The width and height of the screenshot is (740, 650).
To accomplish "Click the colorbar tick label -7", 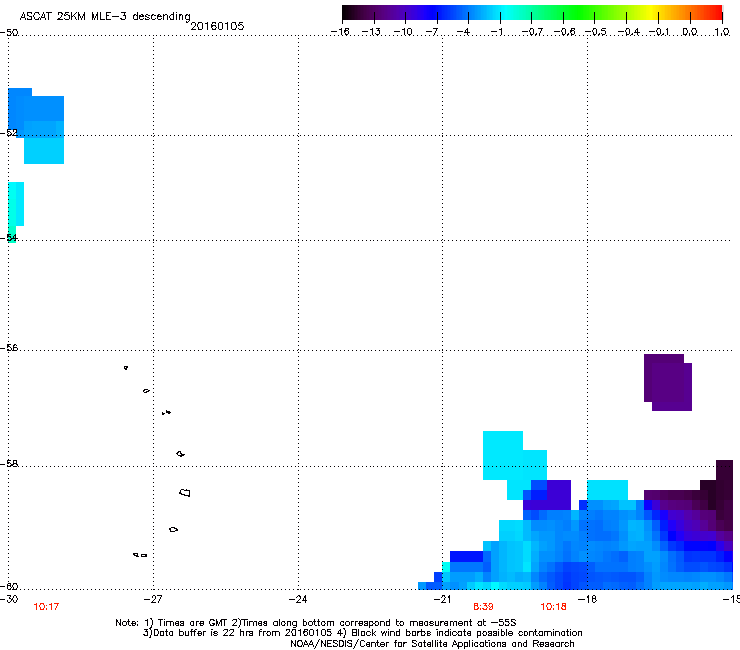I will [x=431, y=32].
